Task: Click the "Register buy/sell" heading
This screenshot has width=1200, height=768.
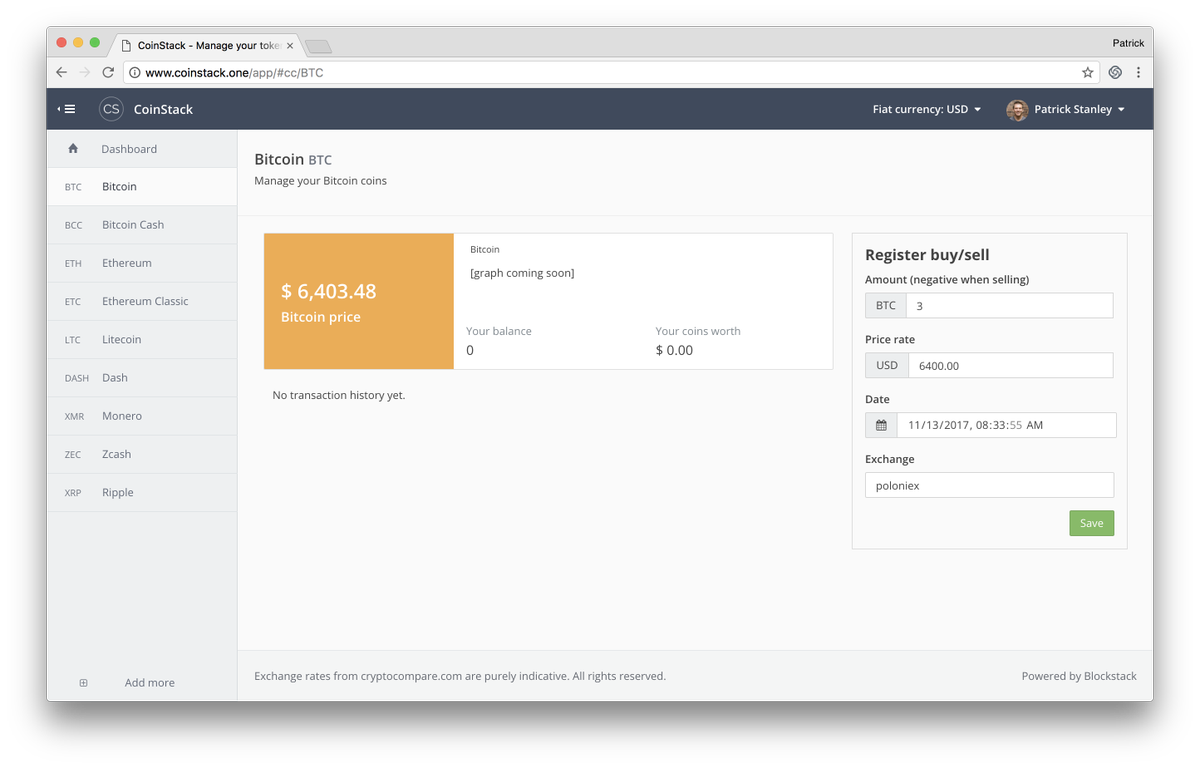Action: coord(927,255)
